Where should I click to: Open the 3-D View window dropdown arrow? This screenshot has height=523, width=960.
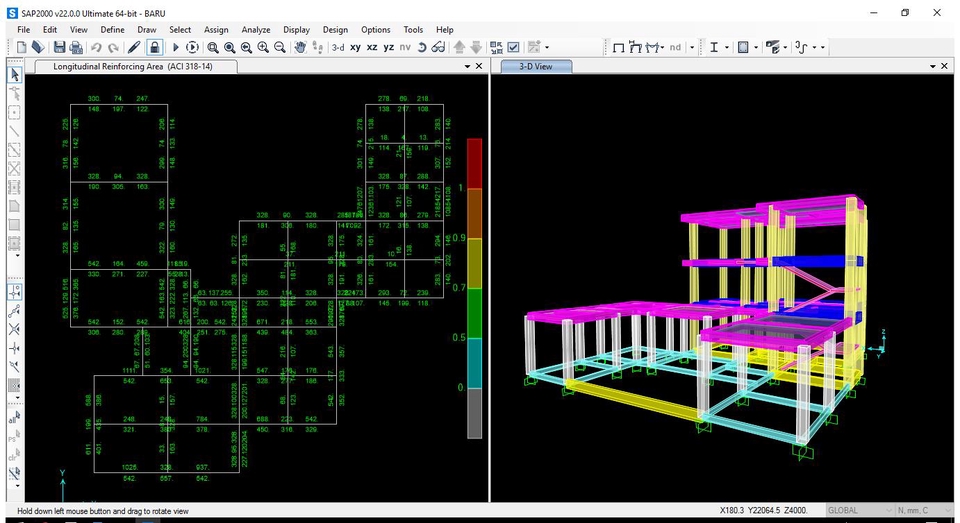tap(933, 66)
